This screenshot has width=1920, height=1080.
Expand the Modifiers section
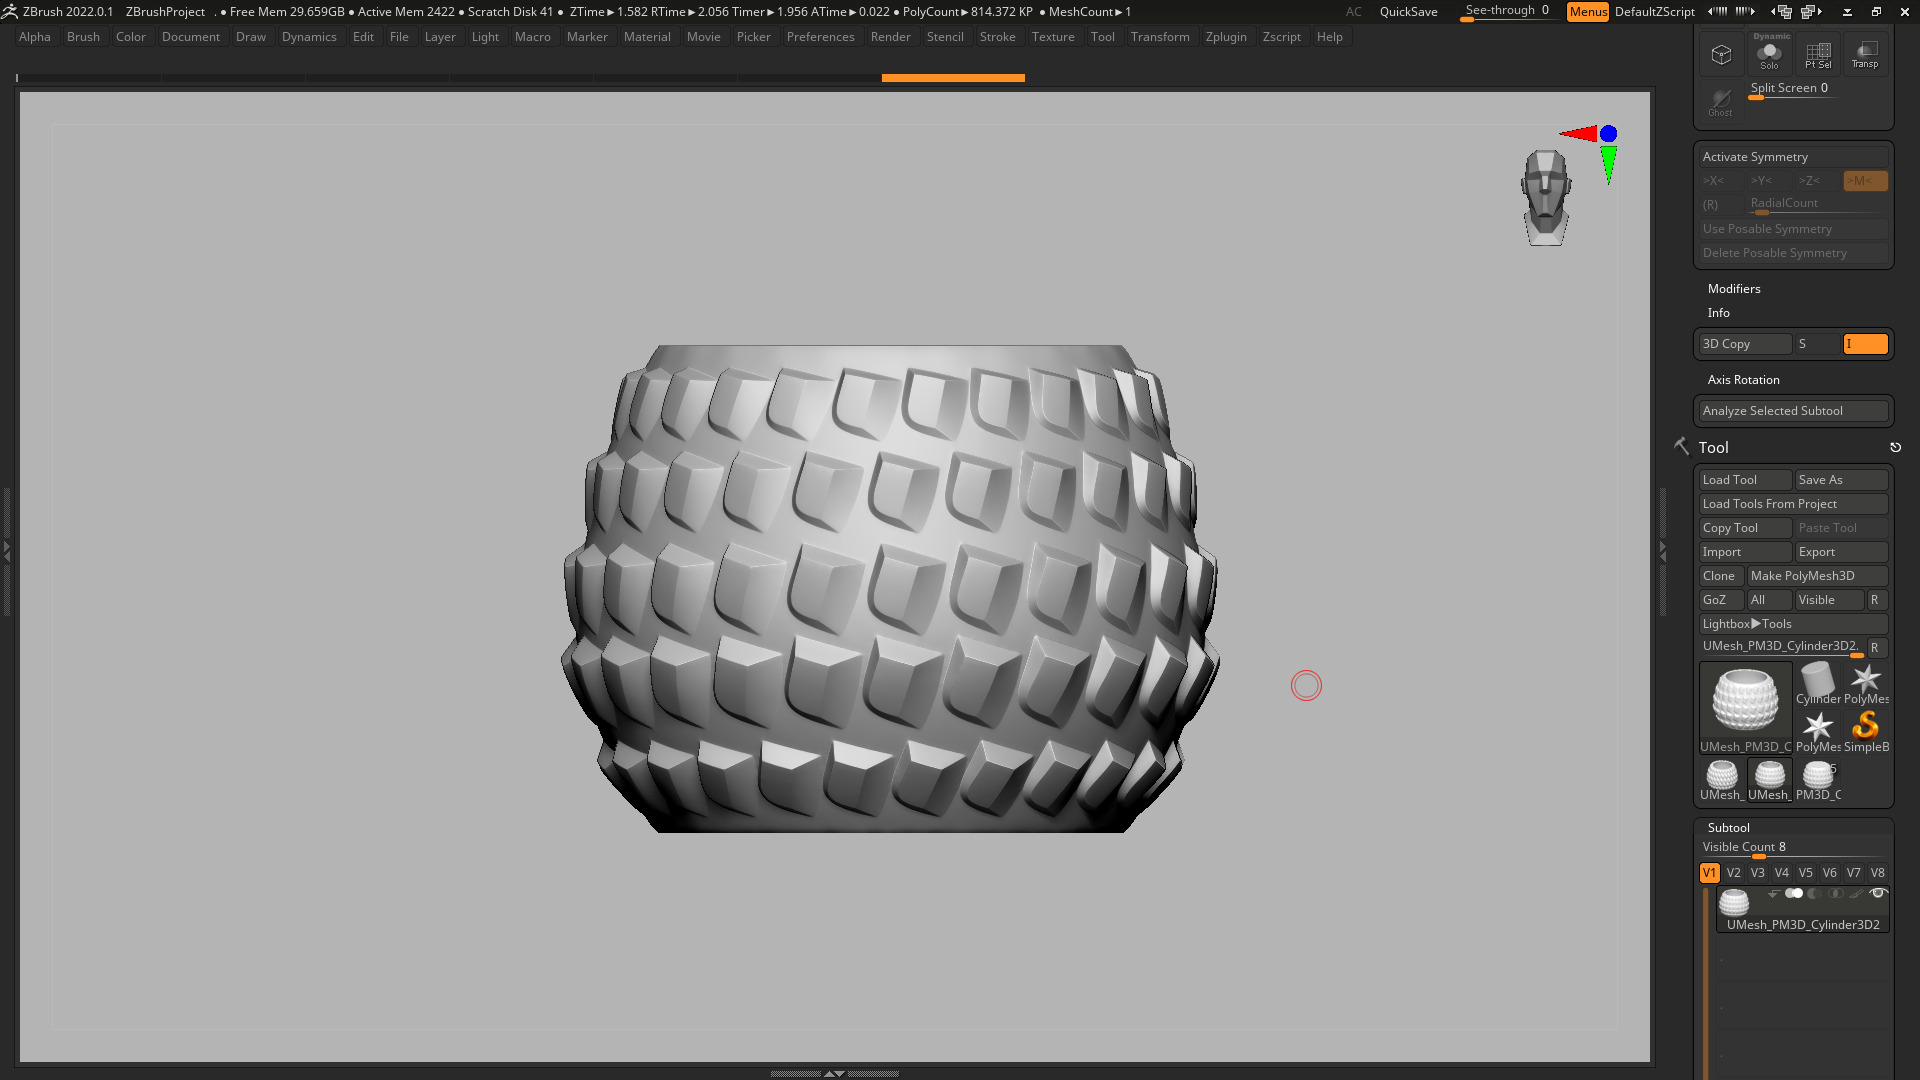(x=1734, y=289)
